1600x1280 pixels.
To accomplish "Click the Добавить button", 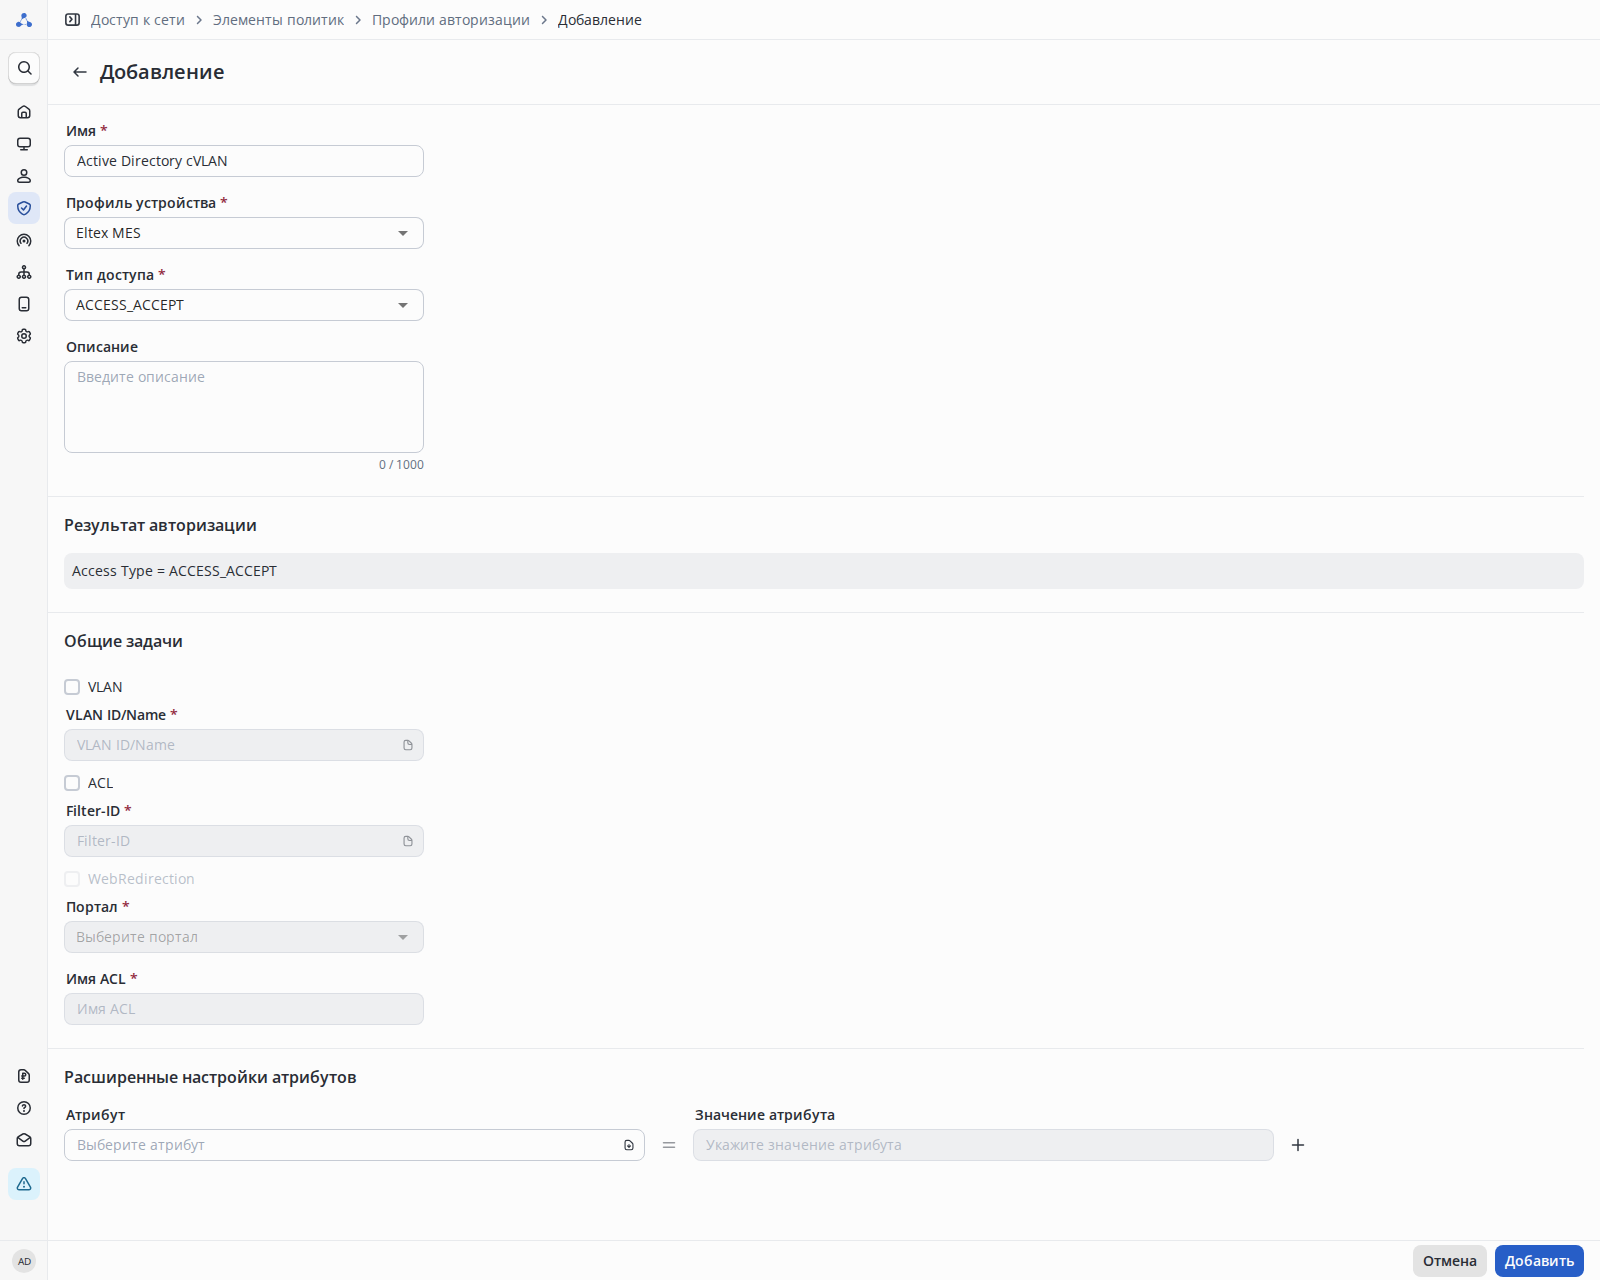I will point(1539,1261).
